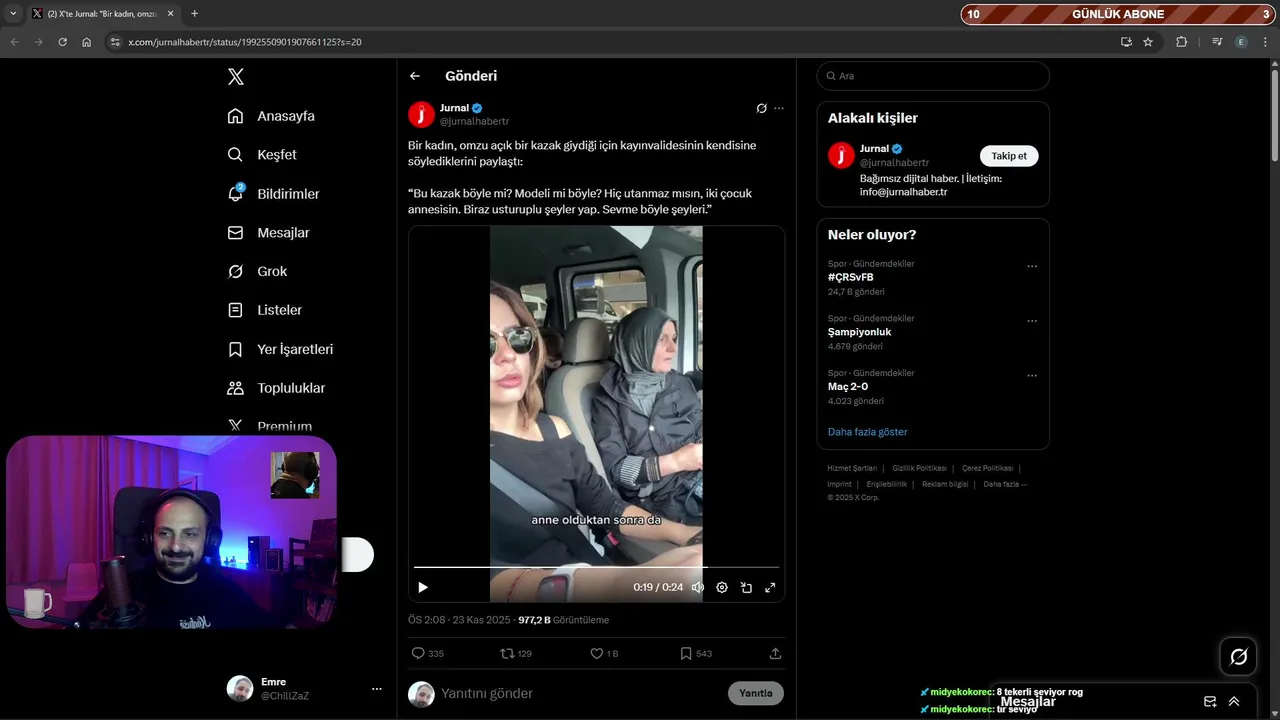Open Topluluklar communities
Image resolution: width=1280 pixels, height=720 pixels.
[276, 388]
